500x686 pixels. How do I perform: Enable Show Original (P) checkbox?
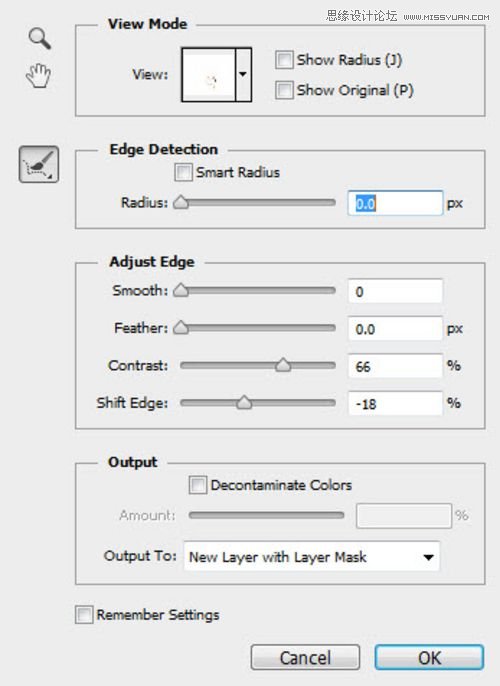[284, 90]
